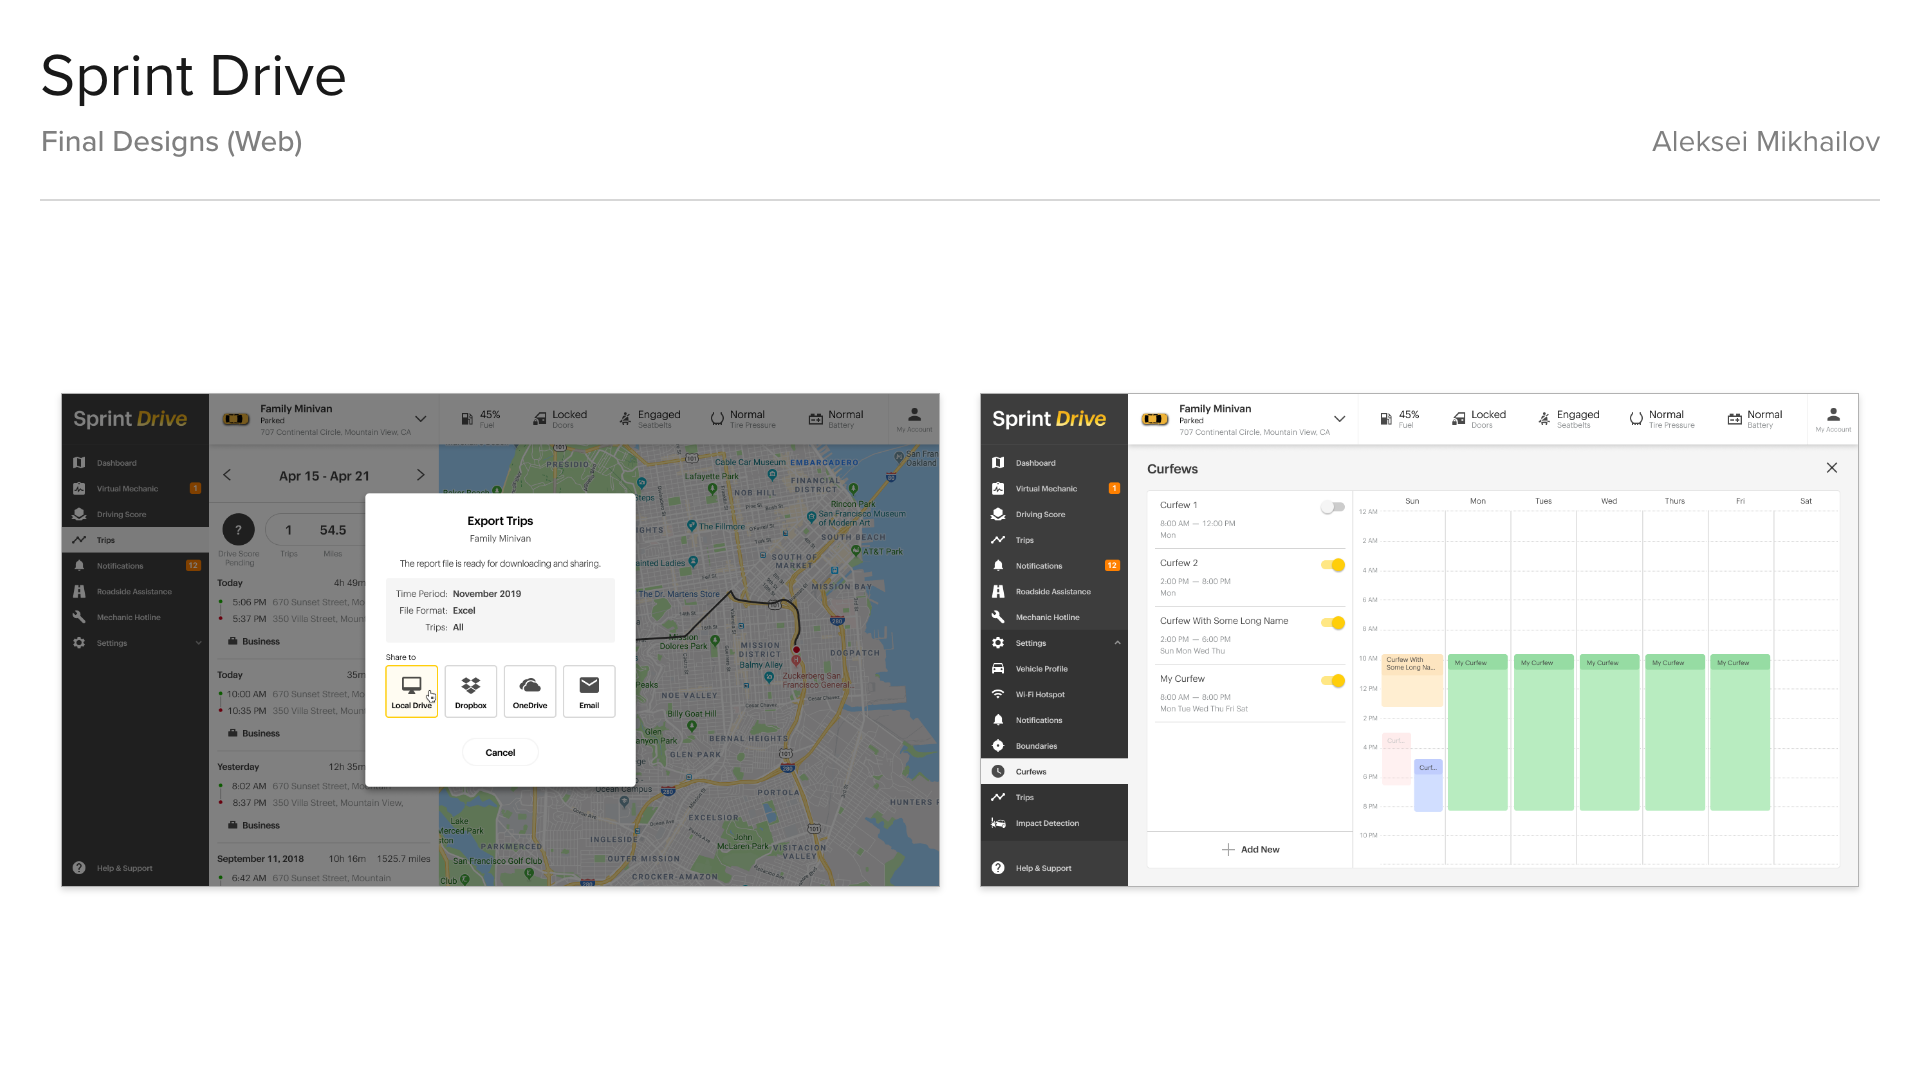This screenshot has height=1080, width=1920.
Task: Open Driving Score in Curfews mockup sidebar
Action: click(x=1054, y=514)
